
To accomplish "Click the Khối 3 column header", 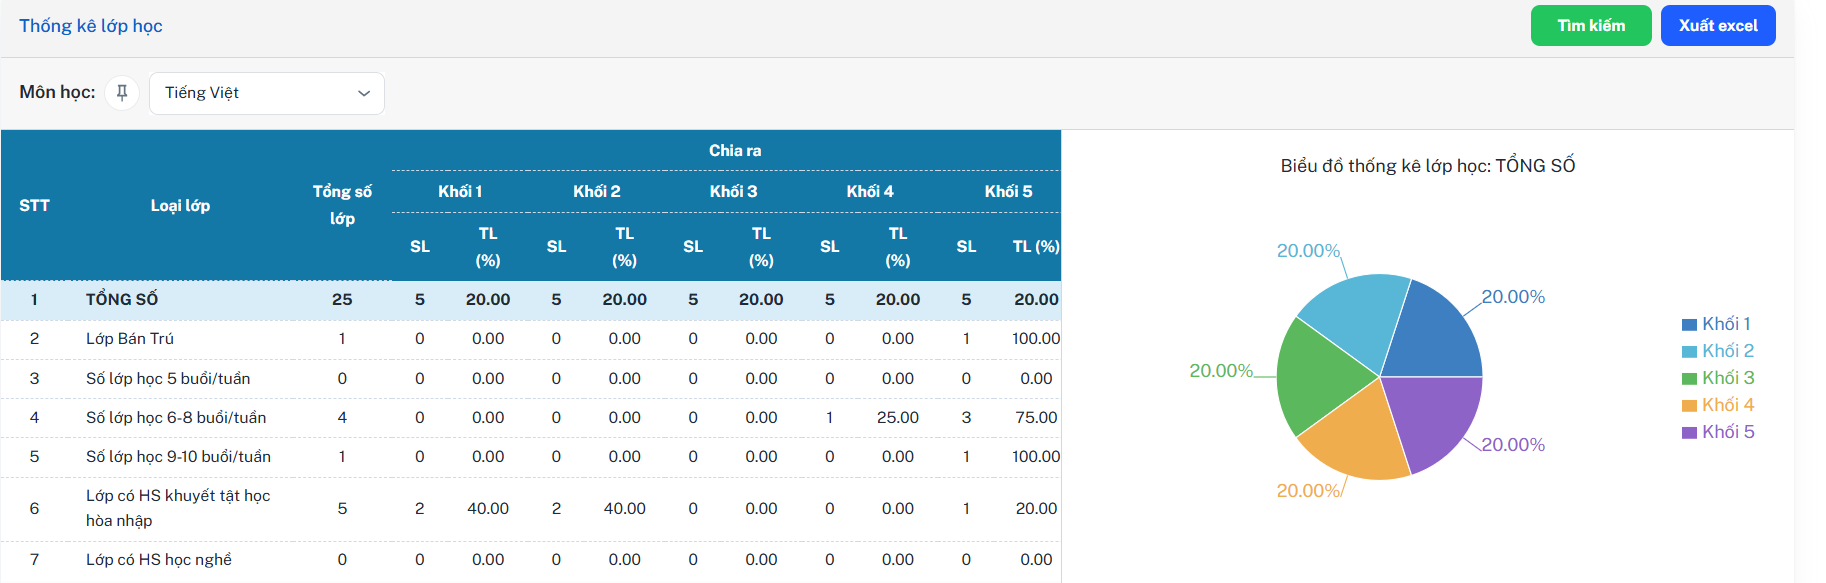I will [x=733, y=192].
